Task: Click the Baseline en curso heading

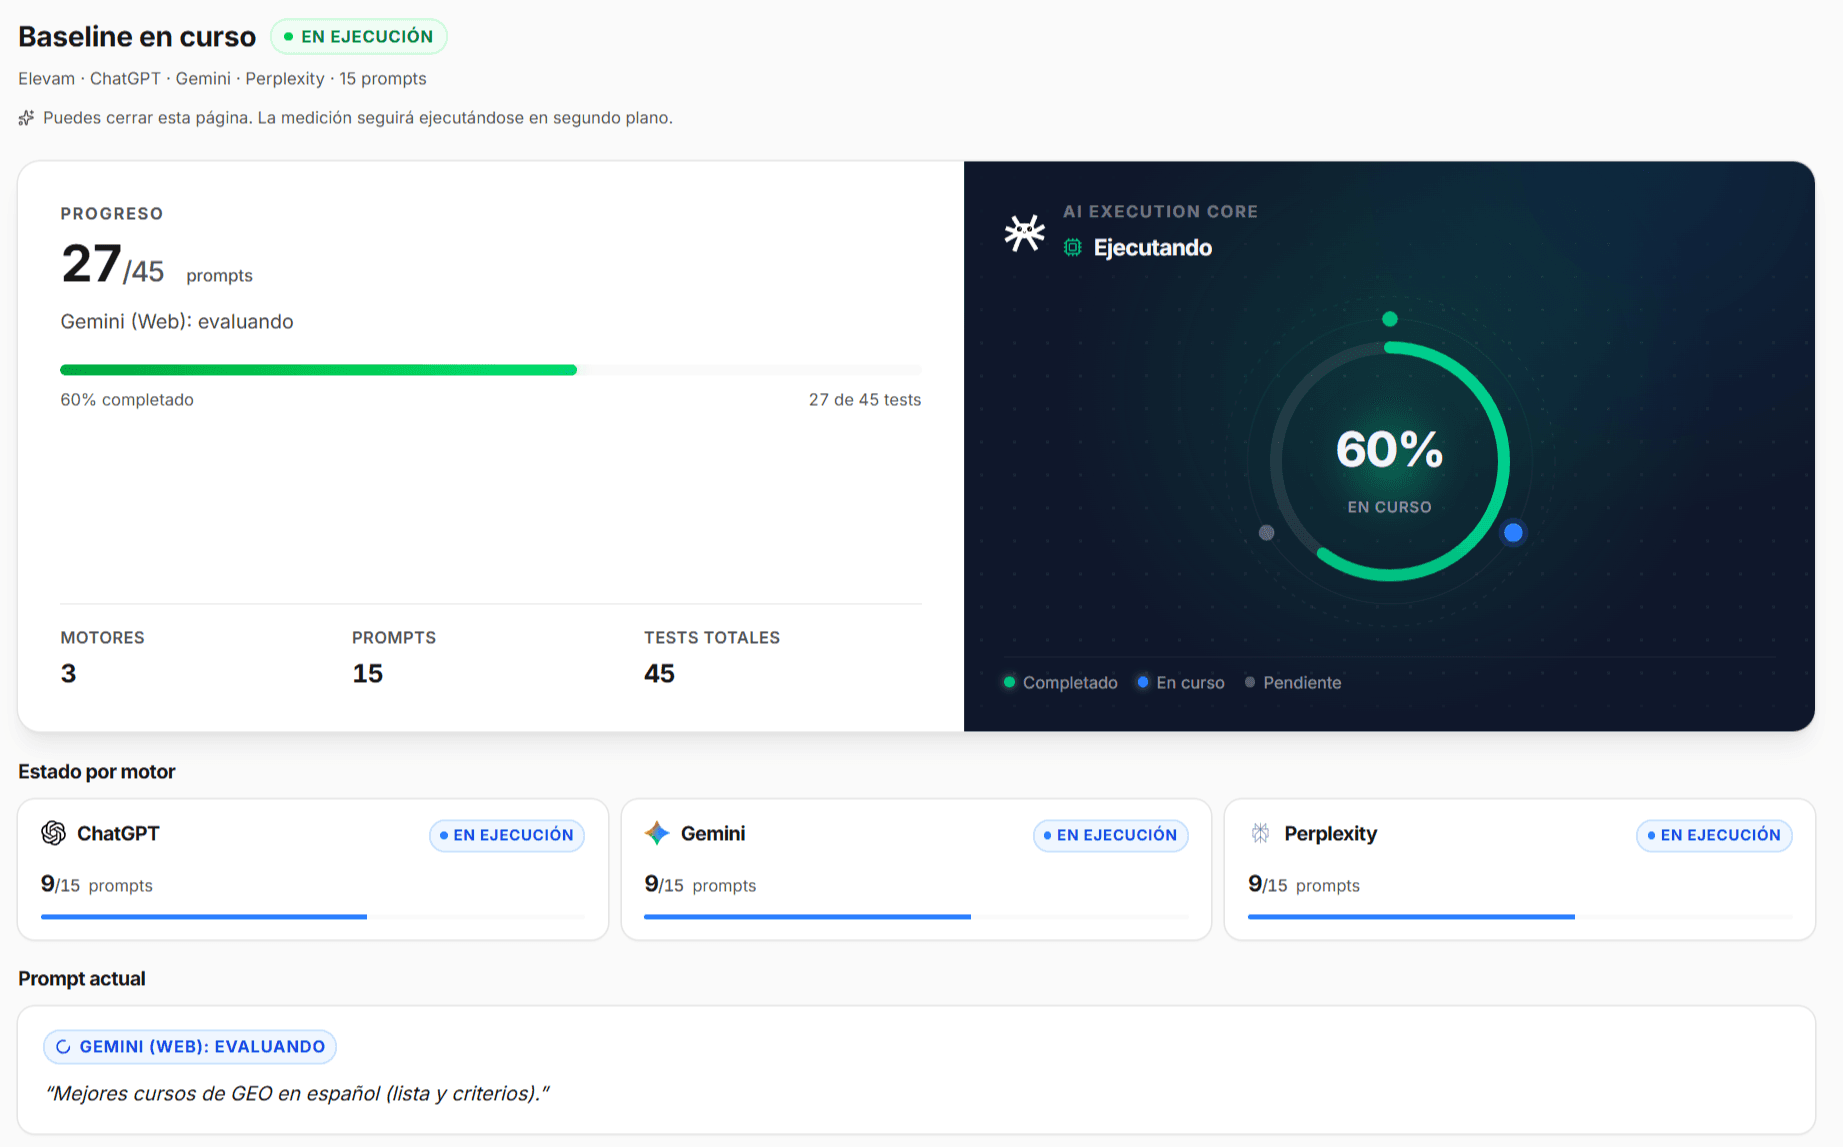Action: click(x=137, y=37)
